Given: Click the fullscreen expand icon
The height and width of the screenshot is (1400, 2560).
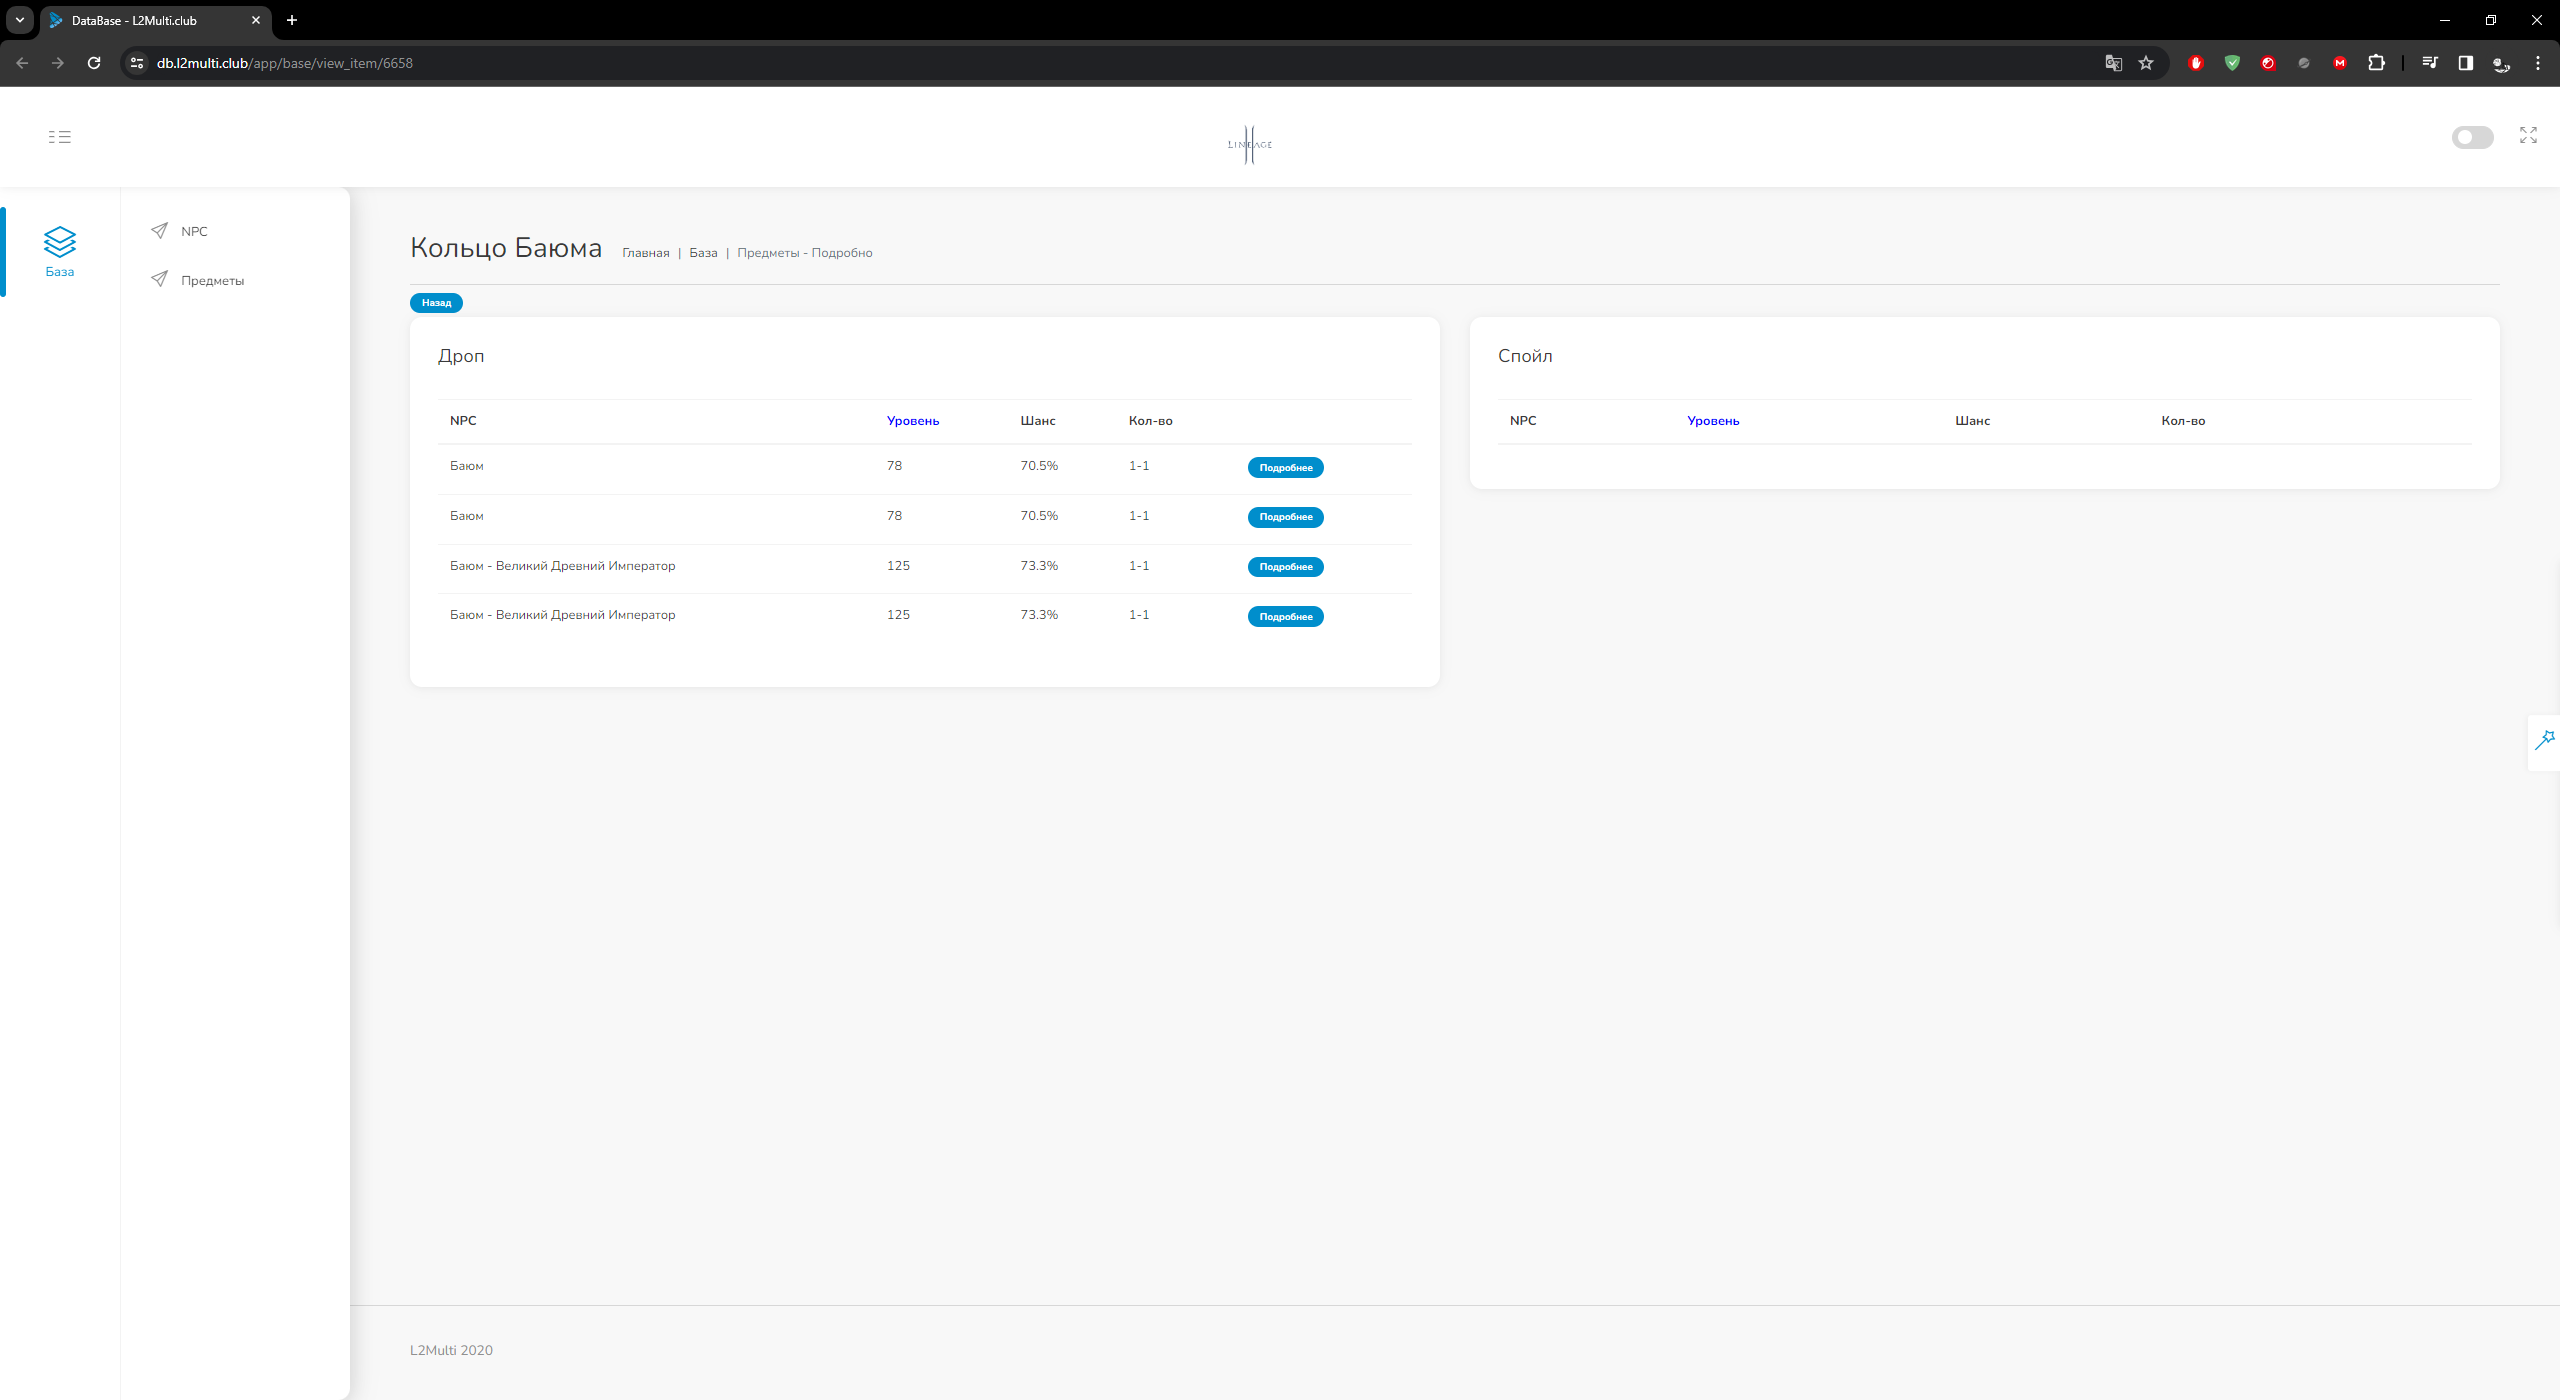Looking at the screenshot, I should click(x=2528, y=136).
